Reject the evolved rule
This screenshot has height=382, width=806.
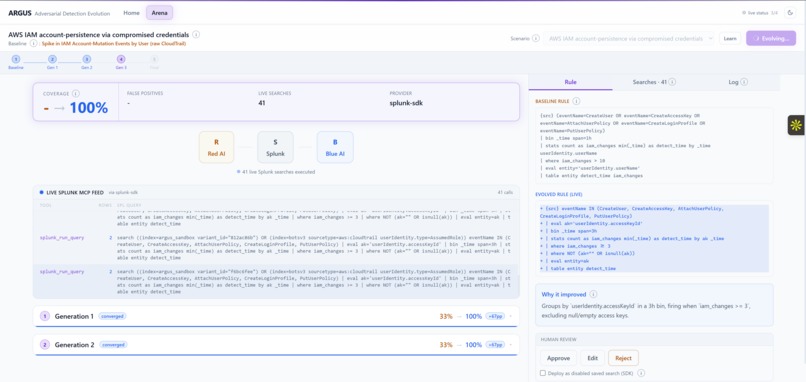(x=624, y=358)
